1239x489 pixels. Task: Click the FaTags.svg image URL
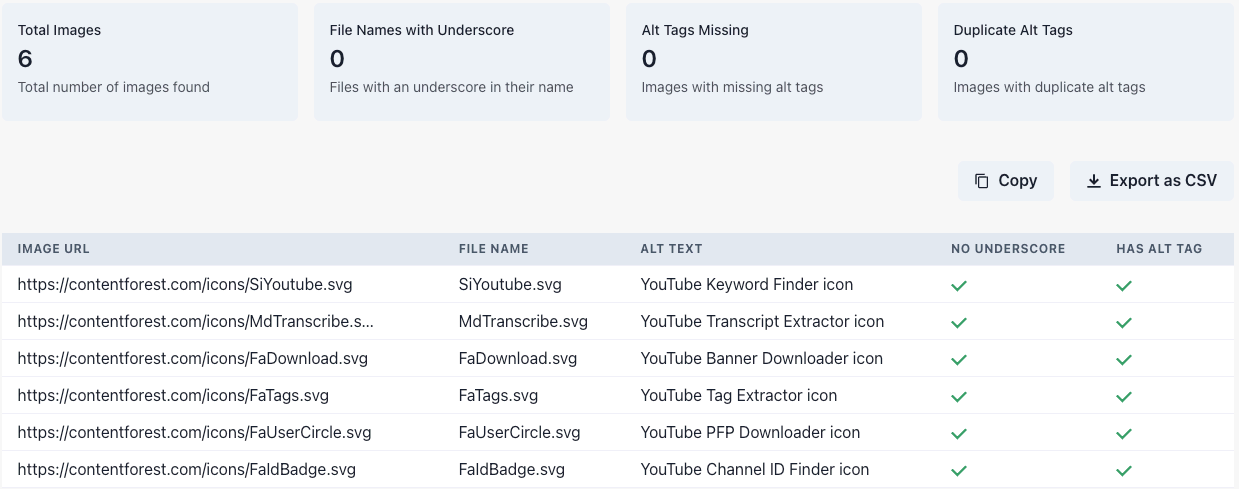(173, 396)
